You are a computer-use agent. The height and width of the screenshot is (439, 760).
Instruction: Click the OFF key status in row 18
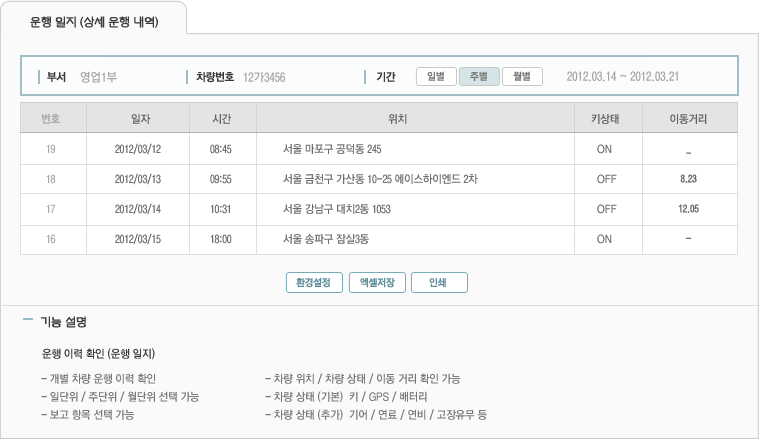pyautogui.click(x=606, y=179)
